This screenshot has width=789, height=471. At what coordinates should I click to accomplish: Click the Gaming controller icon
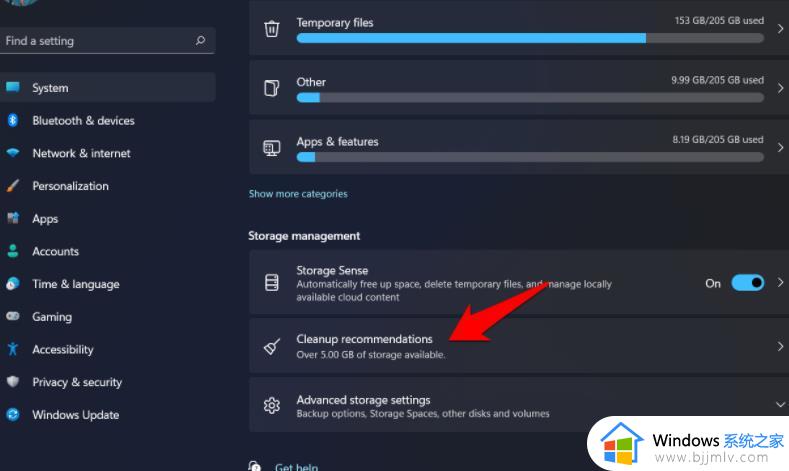[x=13, y=317]
